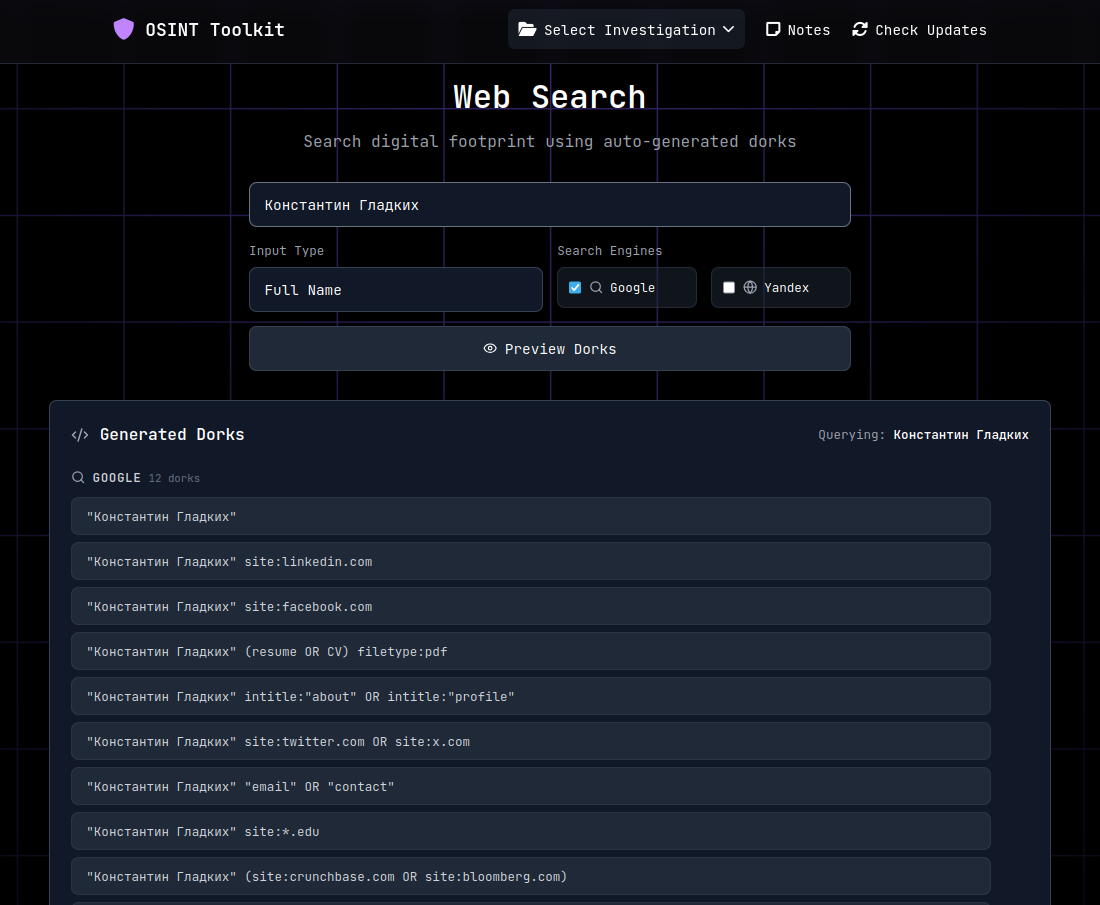Open the Input Type dropdown showing Full Name
The image size is (1100, 905).
(x=396, y=289)
